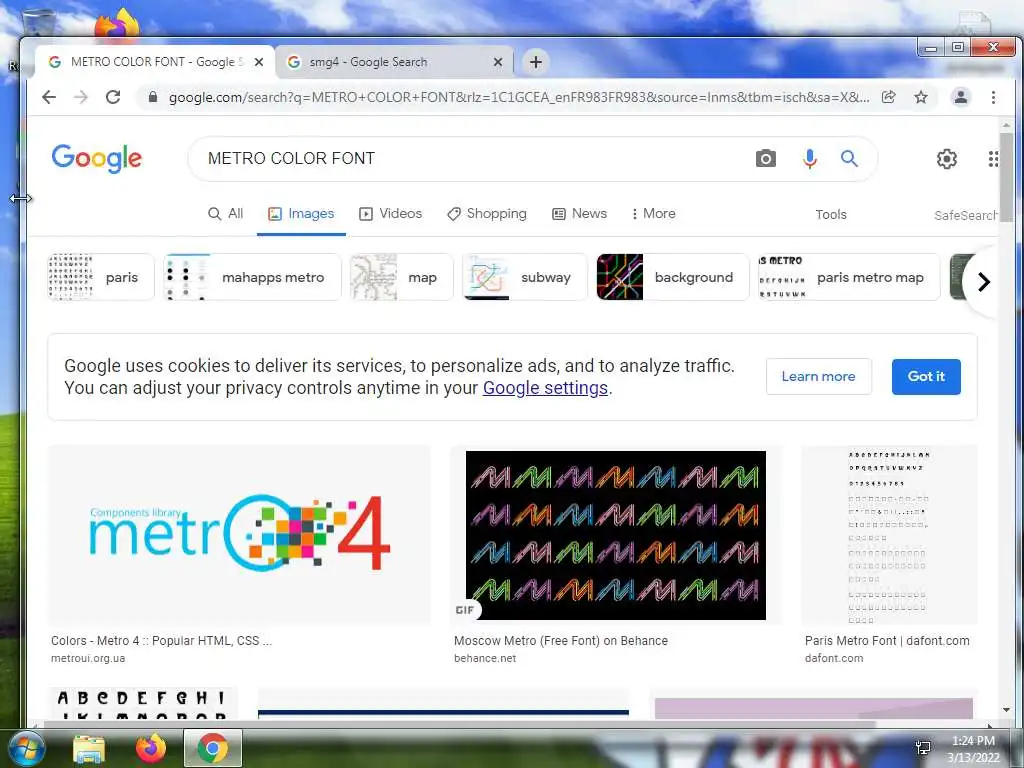
Task: Click the network icon in system tray
Action: point(923,748)
